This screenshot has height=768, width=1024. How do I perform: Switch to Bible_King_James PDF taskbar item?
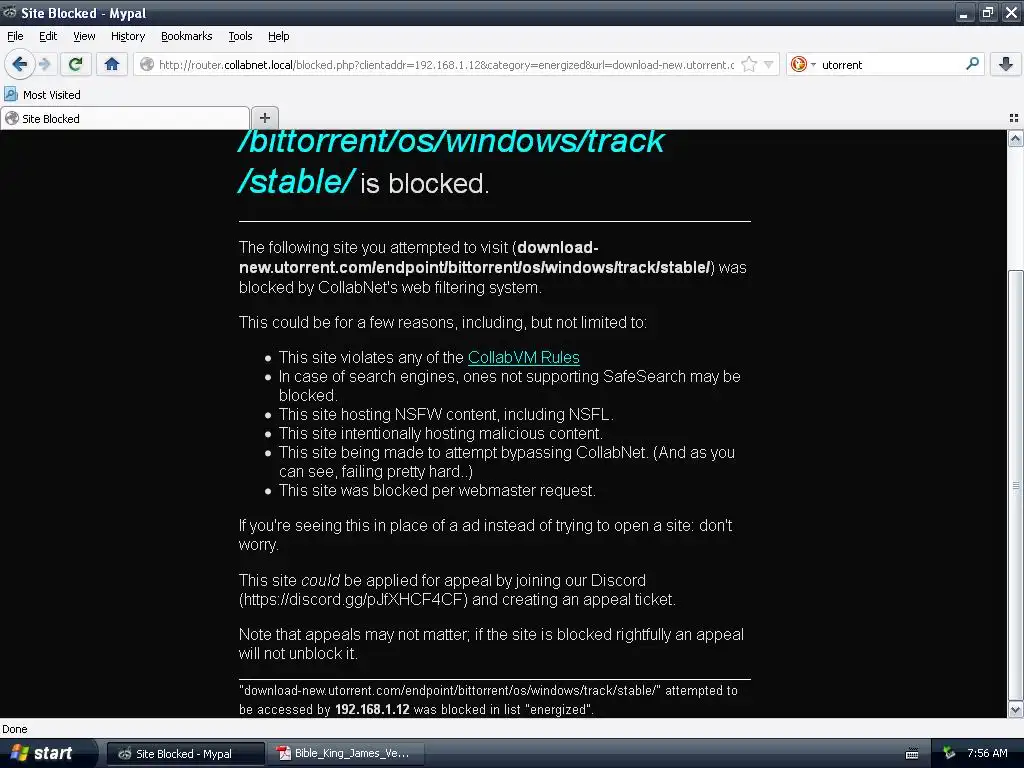point(346,754)
